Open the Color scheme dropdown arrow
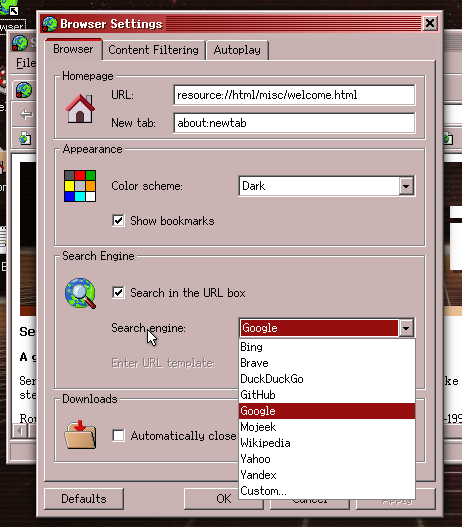The width and height of the screenshot is (462, 527). (x=406, y=186)
